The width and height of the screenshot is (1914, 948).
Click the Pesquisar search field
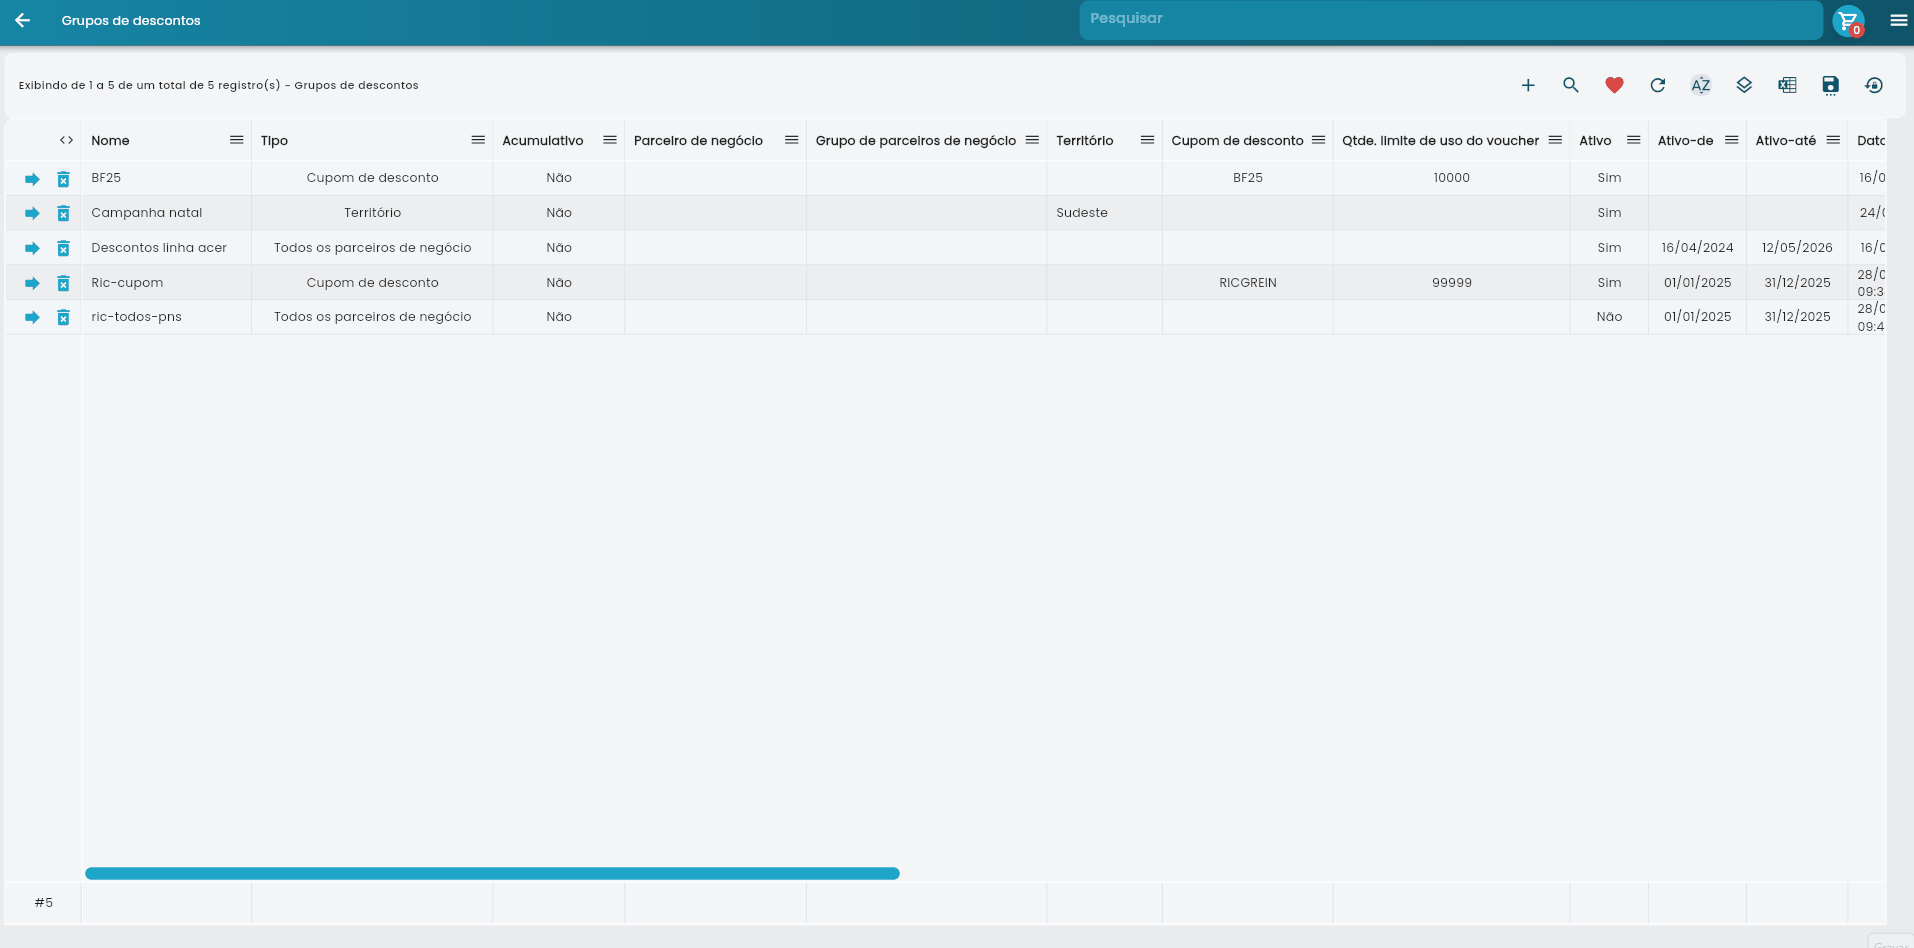point(1450,19)
